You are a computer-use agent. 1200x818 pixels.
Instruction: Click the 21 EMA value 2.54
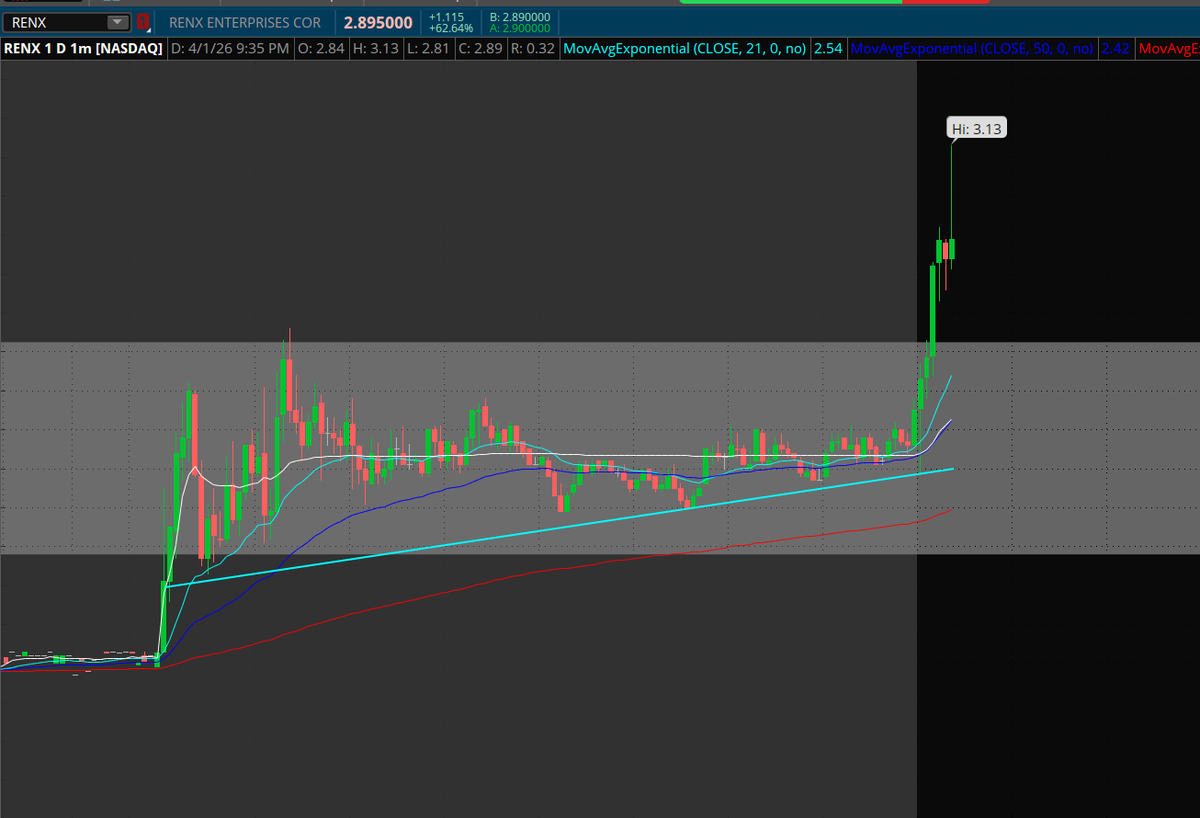click(x=827, y=48)
